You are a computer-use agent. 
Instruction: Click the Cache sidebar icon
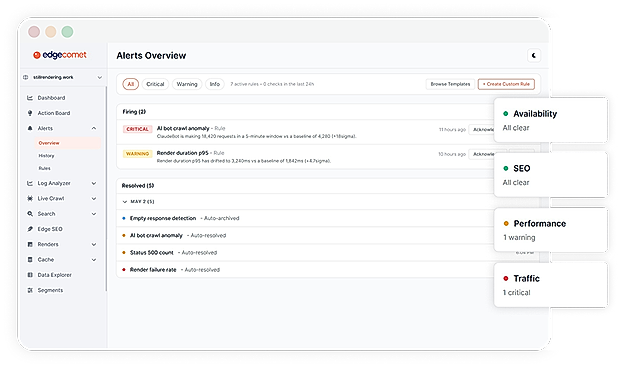point(30,260)
